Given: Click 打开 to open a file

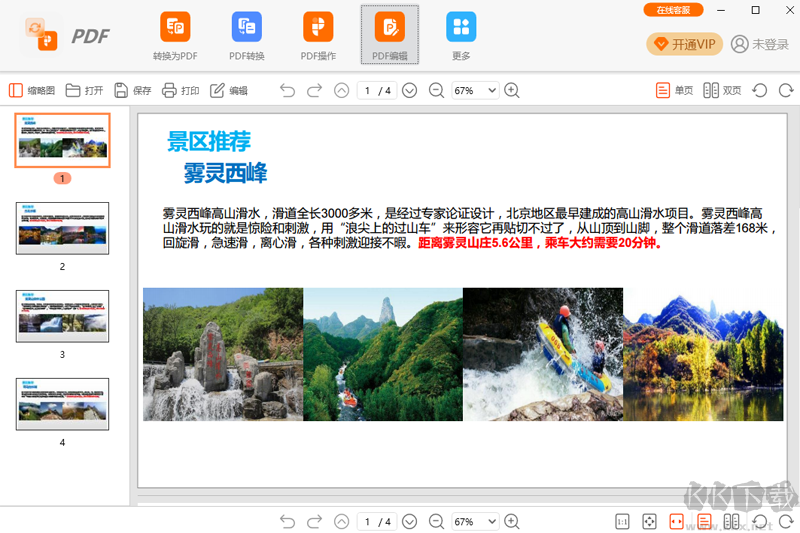Looking at the screenshot, I should tap(84, 91).
